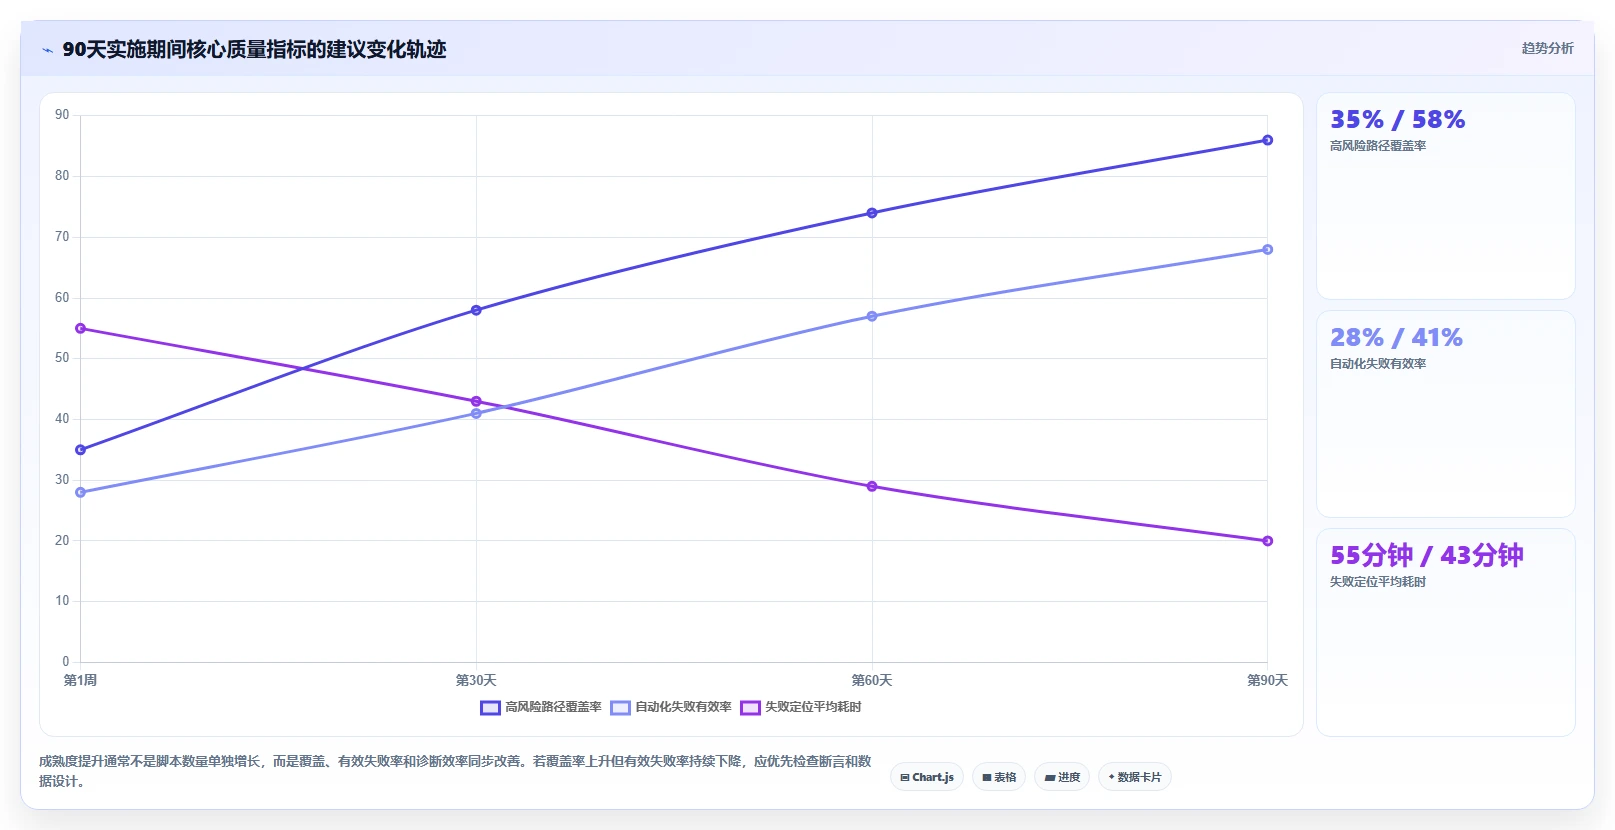Toggle the 自动化失败有效率 legend item under the chart
1615x830 pixels.
coord(671,707)
